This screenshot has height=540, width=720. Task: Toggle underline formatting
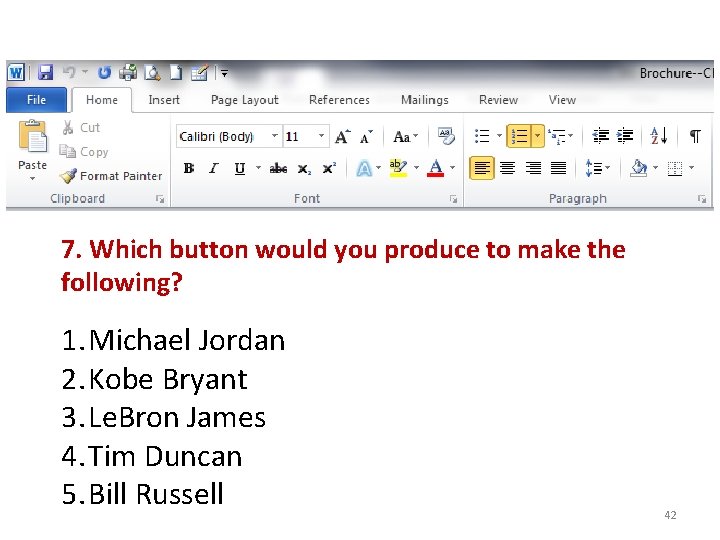click(x=240, y=169)
